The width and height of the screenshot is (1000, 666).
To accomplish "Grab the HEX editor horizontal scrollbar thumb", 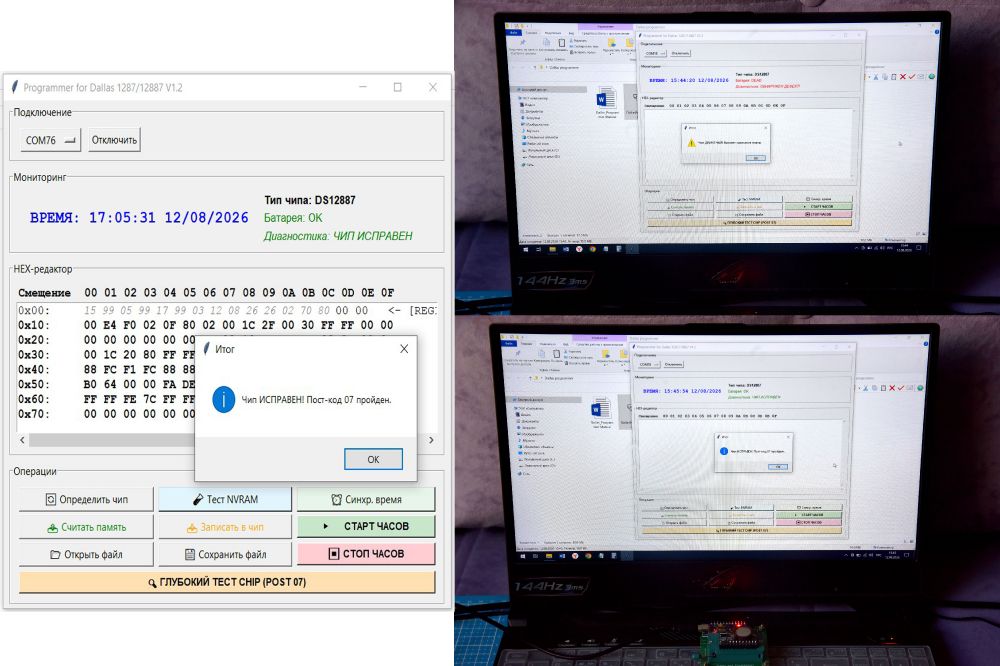I will [x=112, y=440].
